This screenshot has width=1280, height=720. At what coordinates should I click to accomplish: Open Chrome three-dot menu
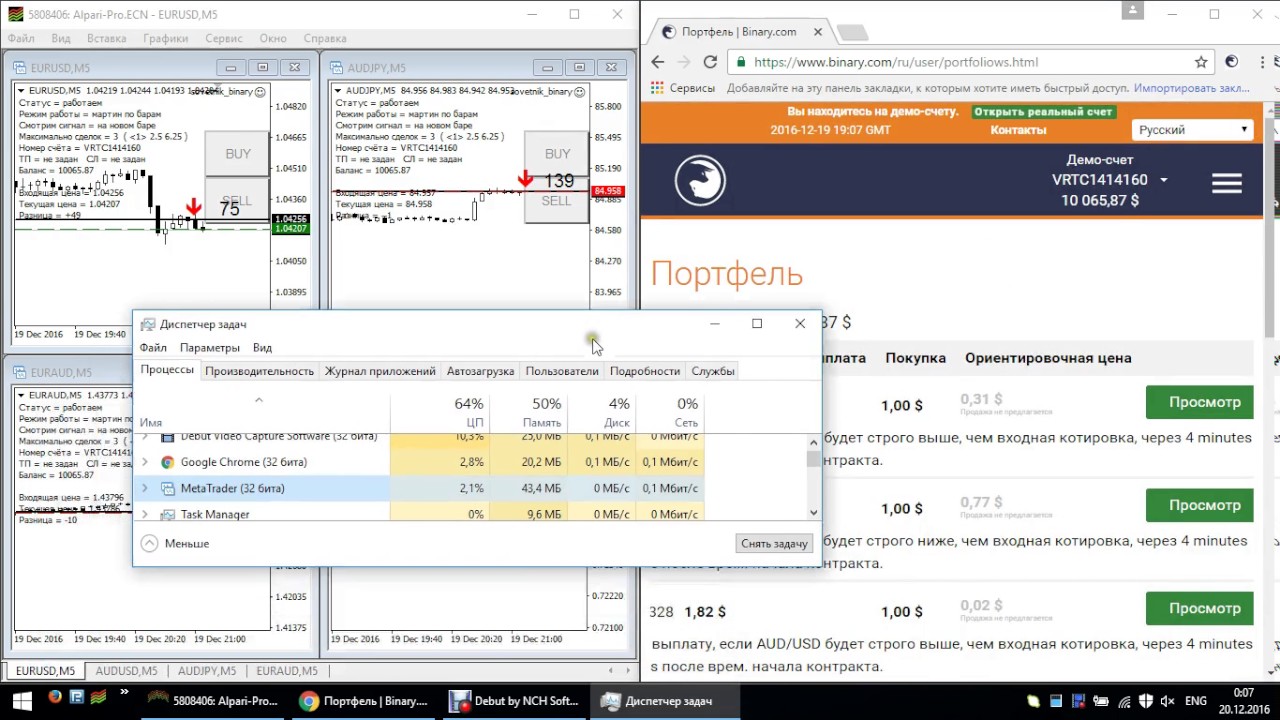(x=1261, y=62)
